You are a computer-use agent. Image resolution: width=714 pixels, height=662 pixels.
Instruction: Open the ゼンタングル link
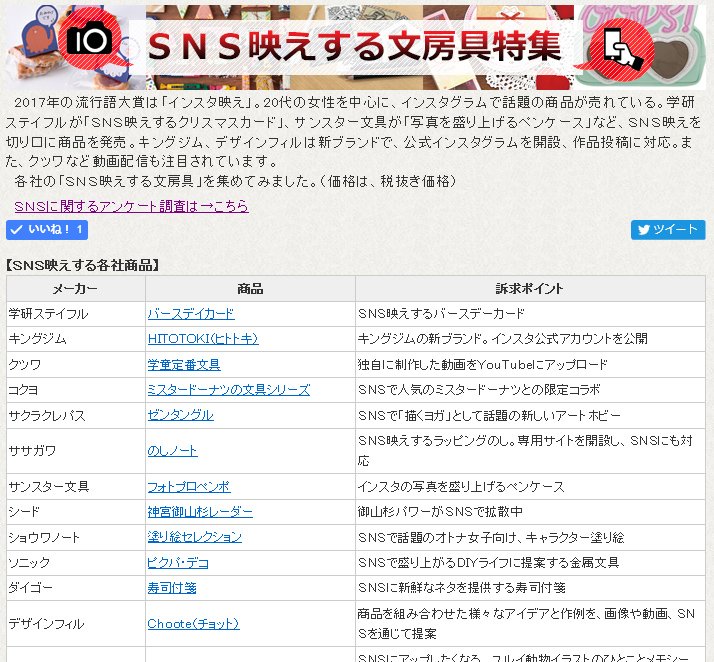(180, 415)
